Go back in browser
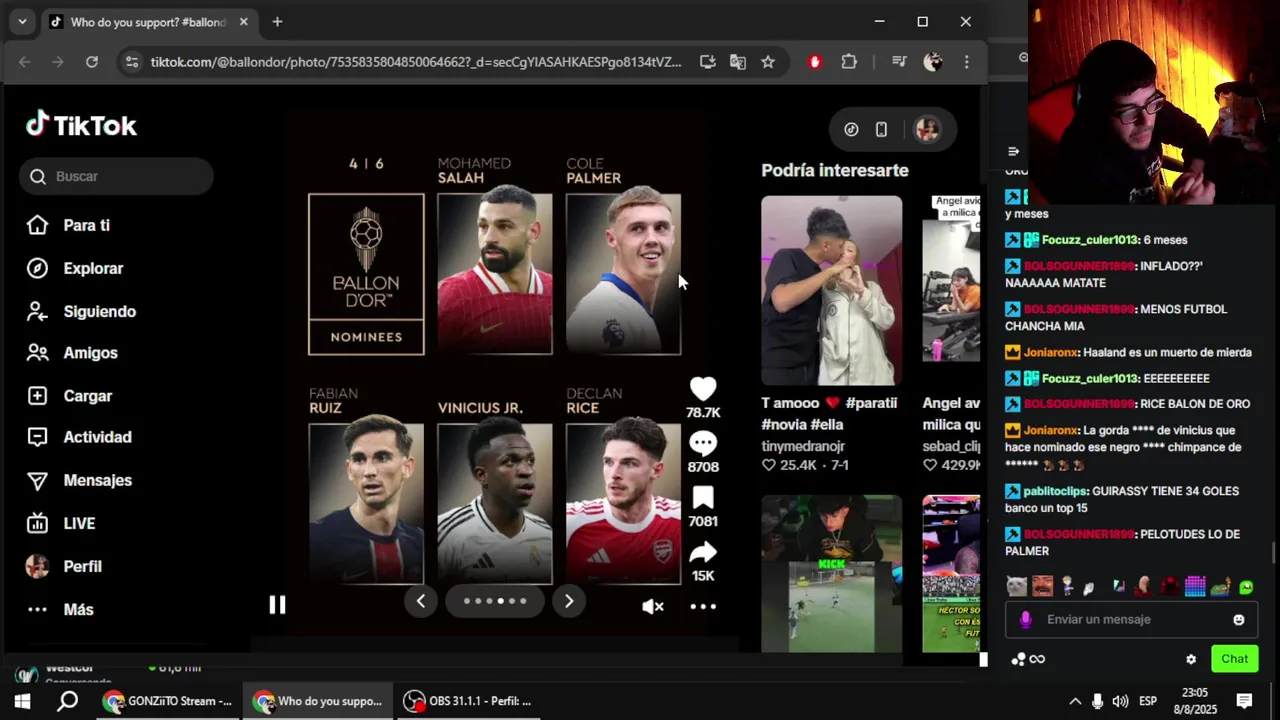Image resolution: width=1280 pixels, height=720 pixels. [x=24, y=62]
